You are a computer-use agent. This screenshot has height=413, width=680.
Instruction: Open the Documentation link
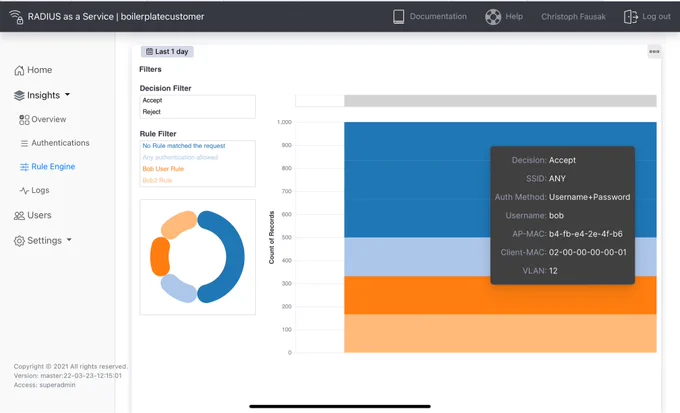coord(438,16)
